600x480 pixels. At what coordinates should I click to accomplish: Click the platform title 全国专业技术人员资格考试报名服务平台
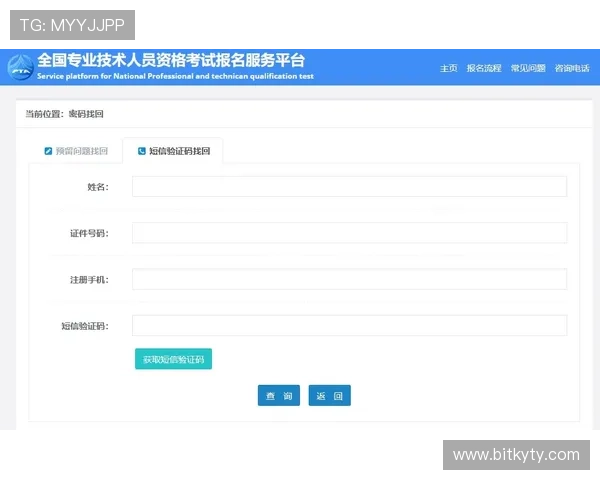[171, 60]
